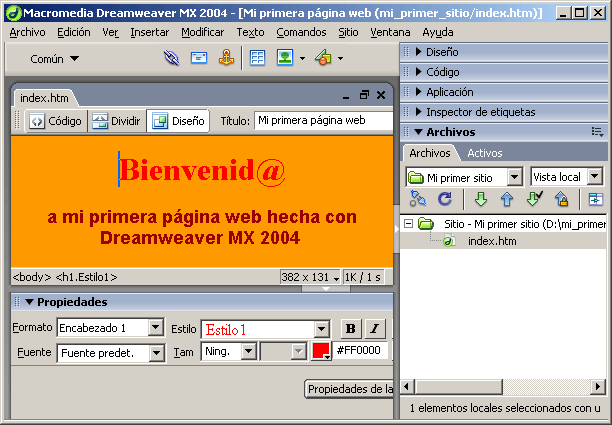Image resolution: width=612 pixels, height=425 pixels.
Task: Insert an email link from the toolbar
Action: coord(199,59)
